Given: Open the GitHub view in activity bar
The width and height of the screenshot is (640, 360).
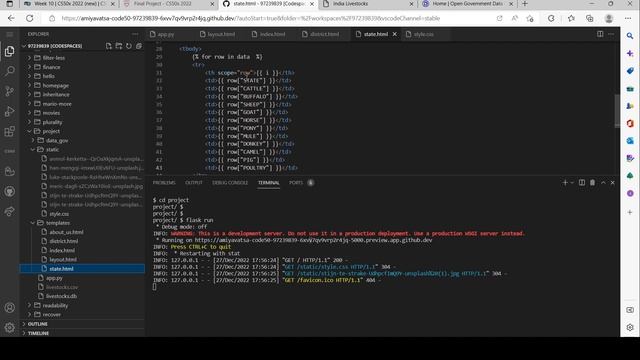Looking at the screenshot, I should click(9, 191).
